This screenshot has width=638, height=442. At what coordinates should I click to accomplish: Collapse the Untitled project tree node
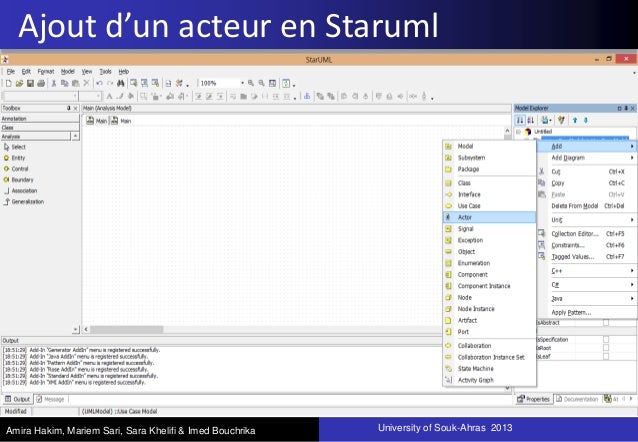click(518, 132)
